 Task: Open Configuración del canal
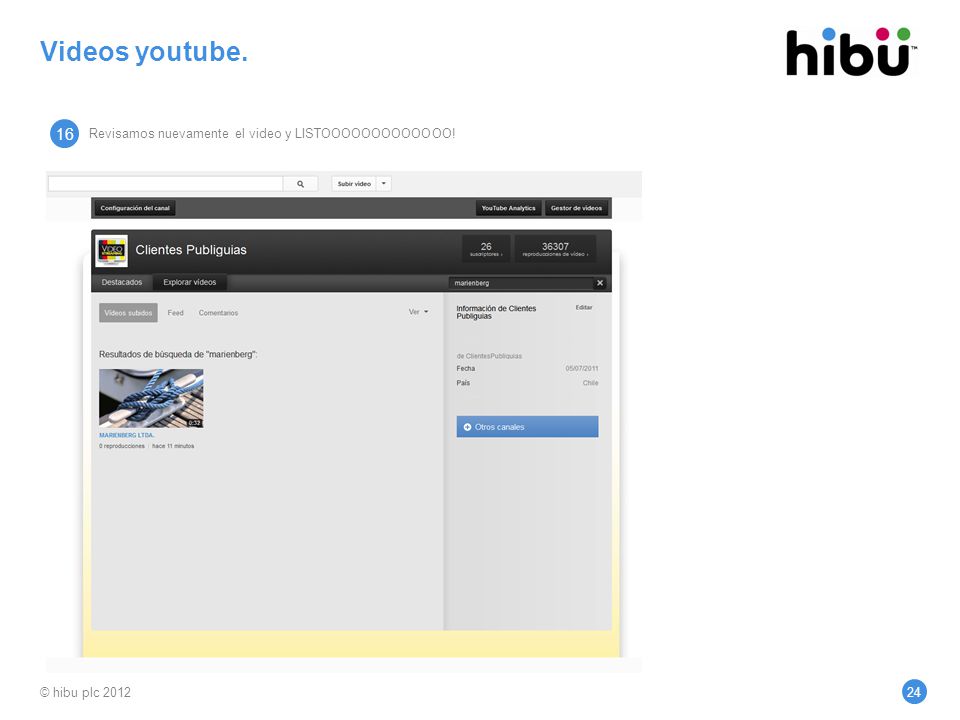click(135, 208)
